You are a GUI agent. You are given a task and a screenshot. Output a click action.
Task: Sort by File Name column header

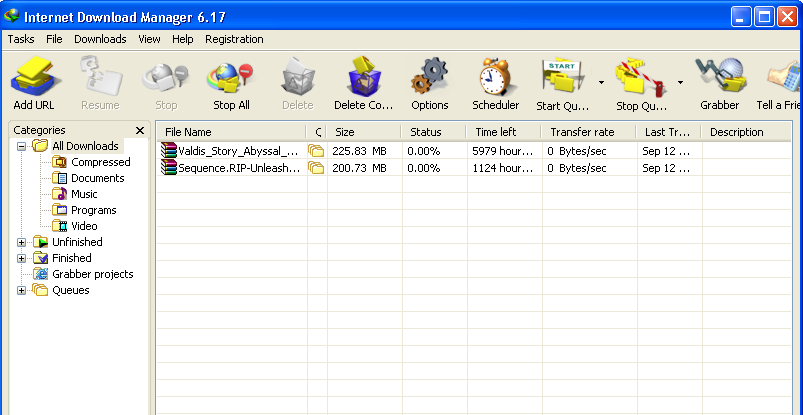tap(231, 132)
